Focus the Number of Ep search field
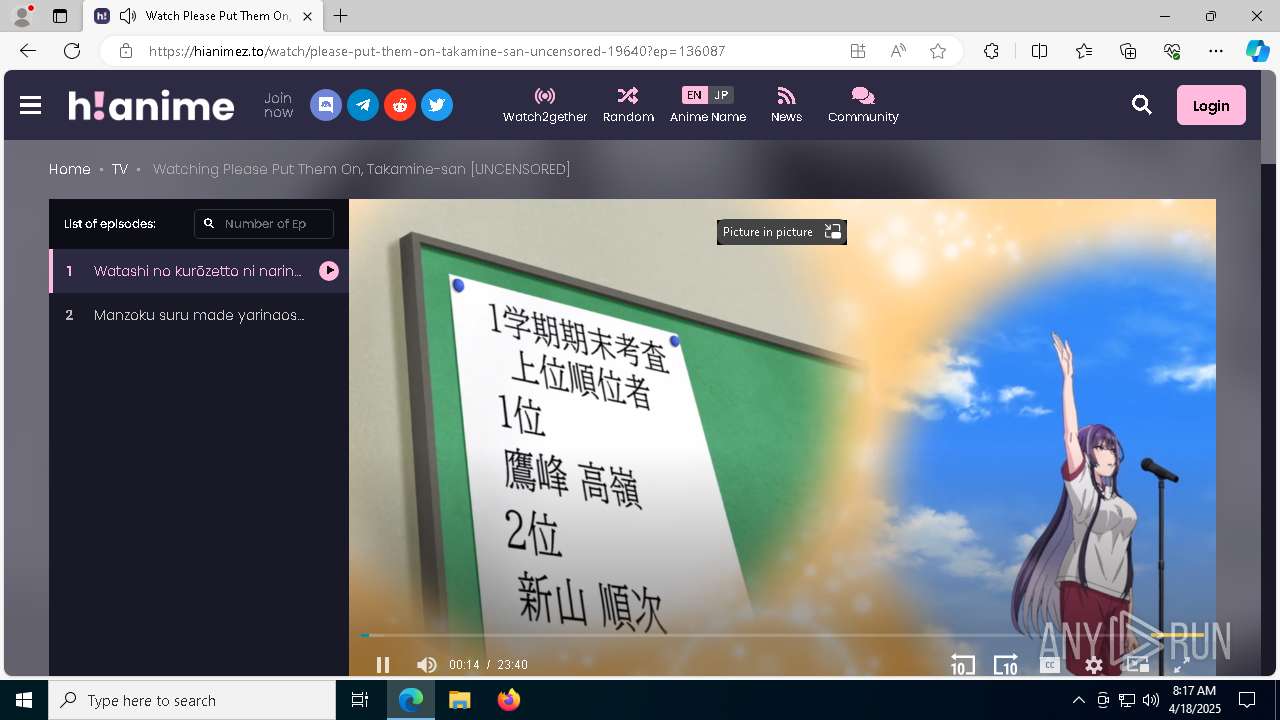The width and height of the screenshot is (1280, 720). pos(264,224)
